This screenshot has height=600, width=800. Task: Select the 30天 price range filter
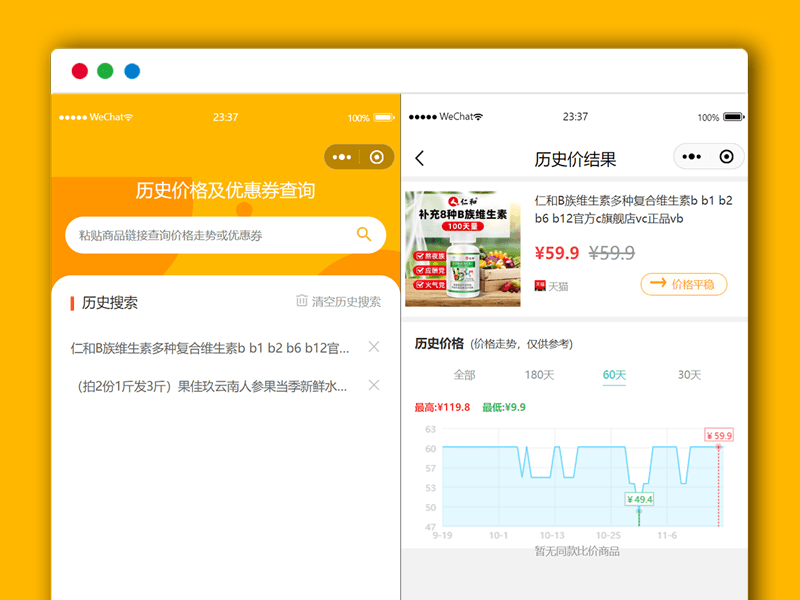[687, 374]
